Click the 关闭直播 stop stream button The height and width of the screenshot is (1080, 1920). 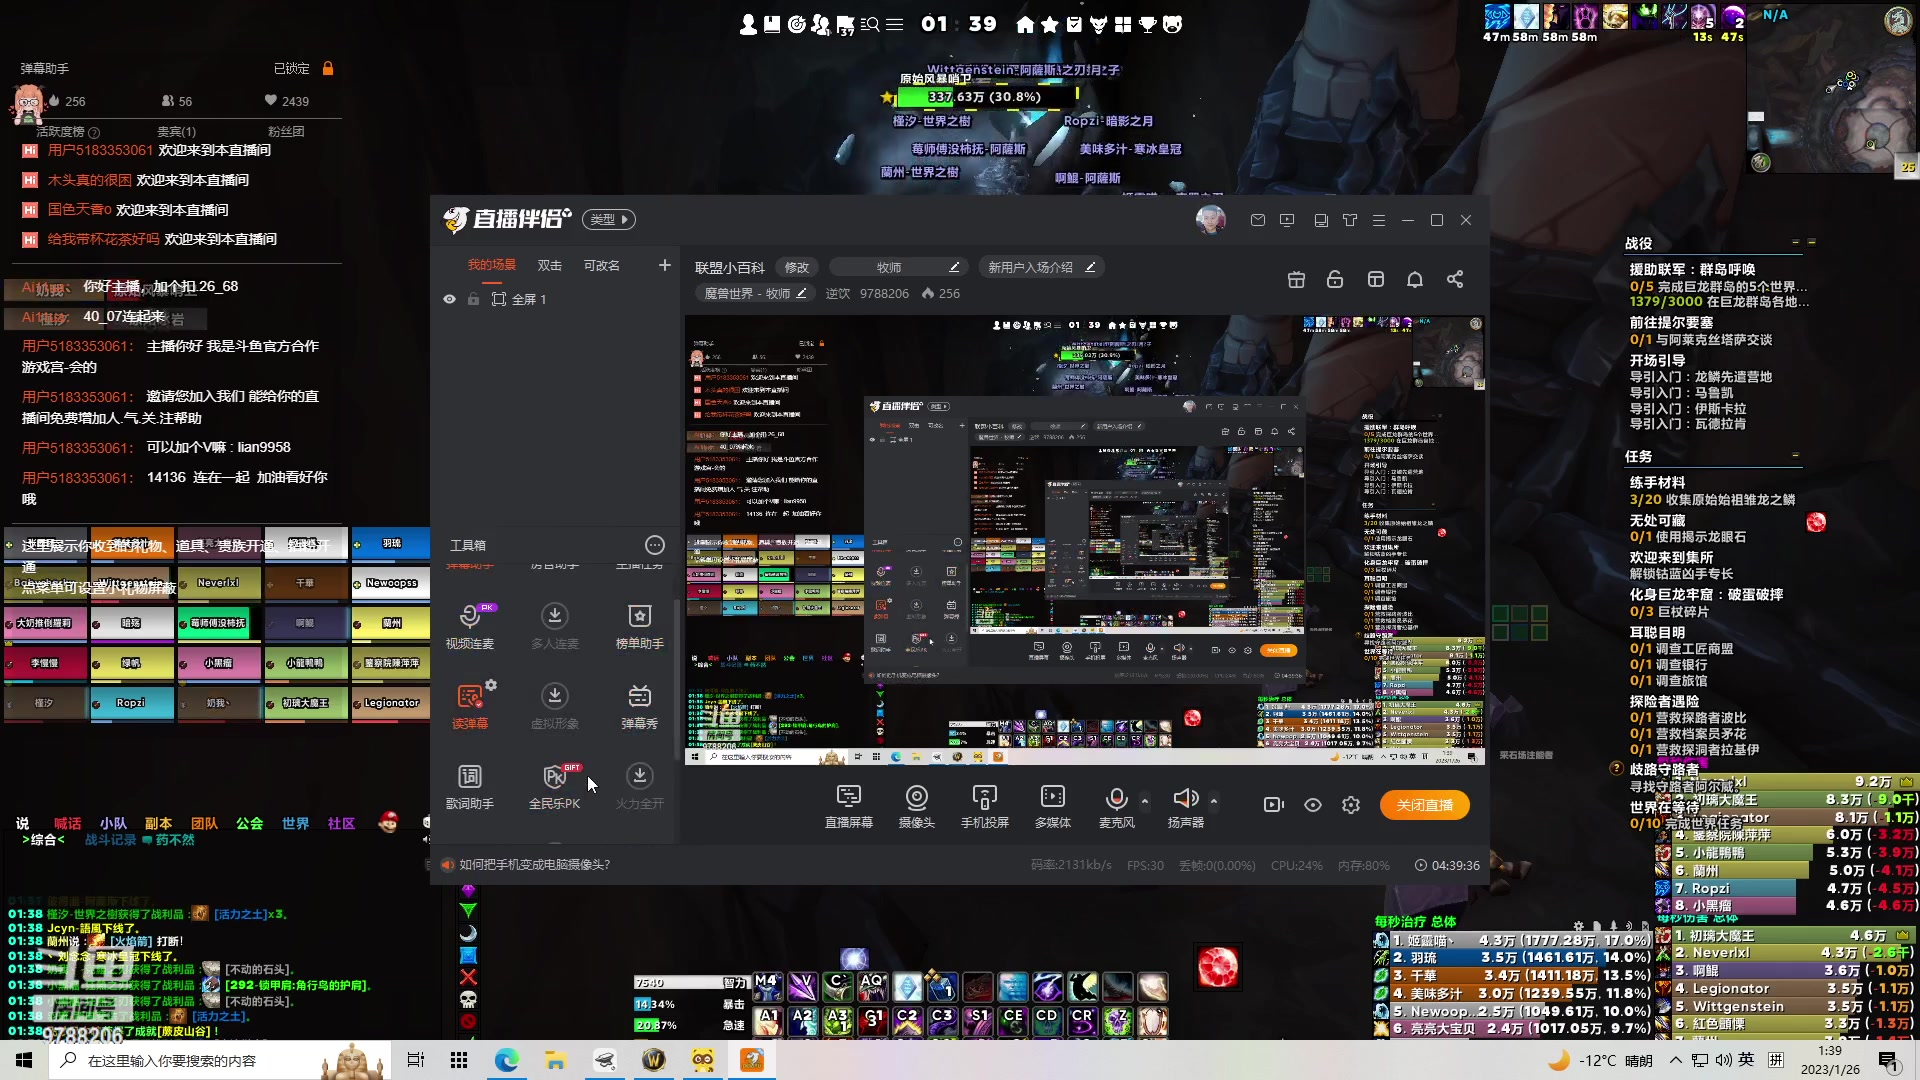pyautogui.click(x=1424, y=805)
